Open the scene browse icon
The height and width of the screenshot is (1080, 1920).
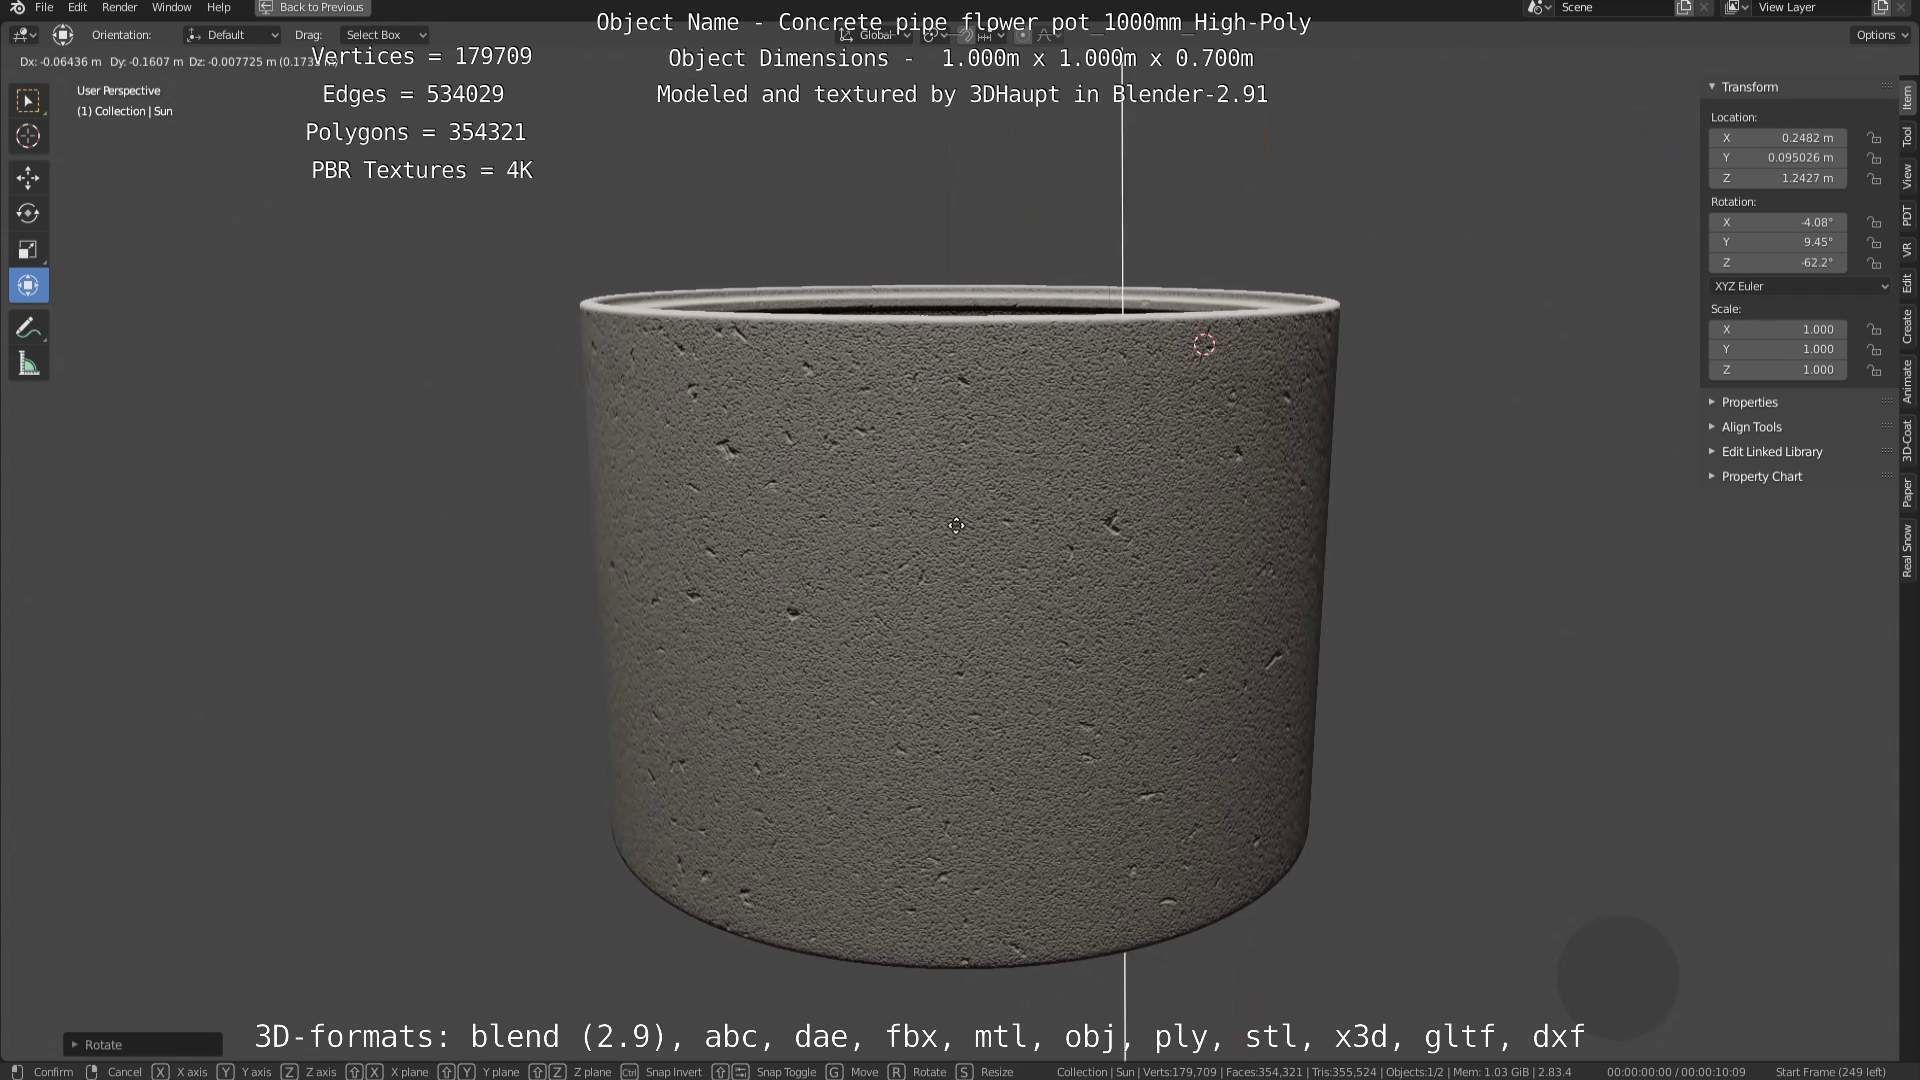(1539, 8)
